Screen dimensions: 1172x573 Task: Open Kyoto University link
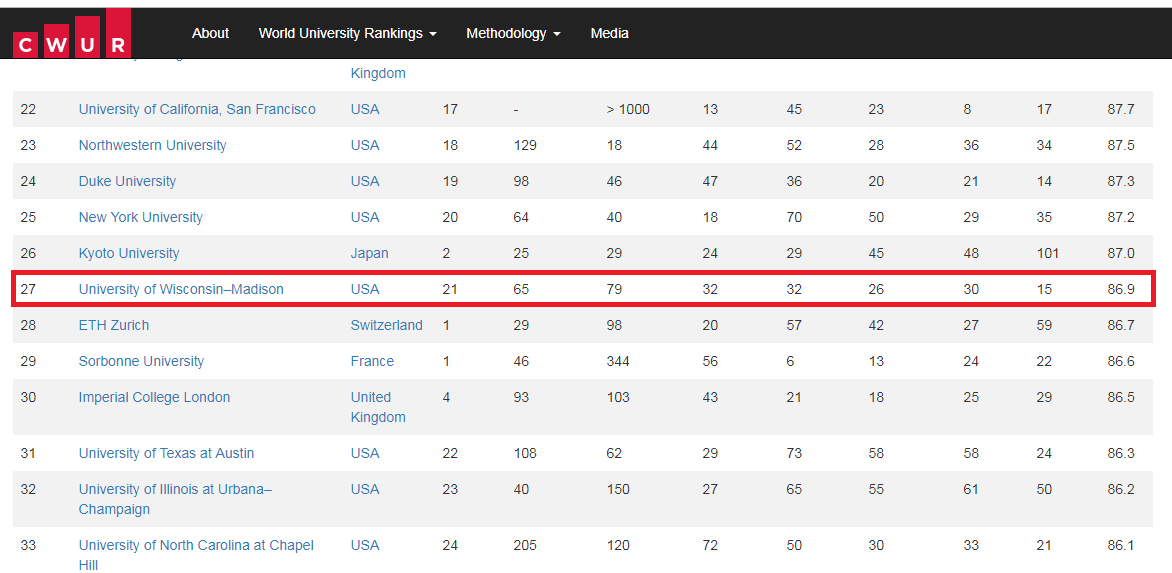pyautogui.click(x=129, y=253)
